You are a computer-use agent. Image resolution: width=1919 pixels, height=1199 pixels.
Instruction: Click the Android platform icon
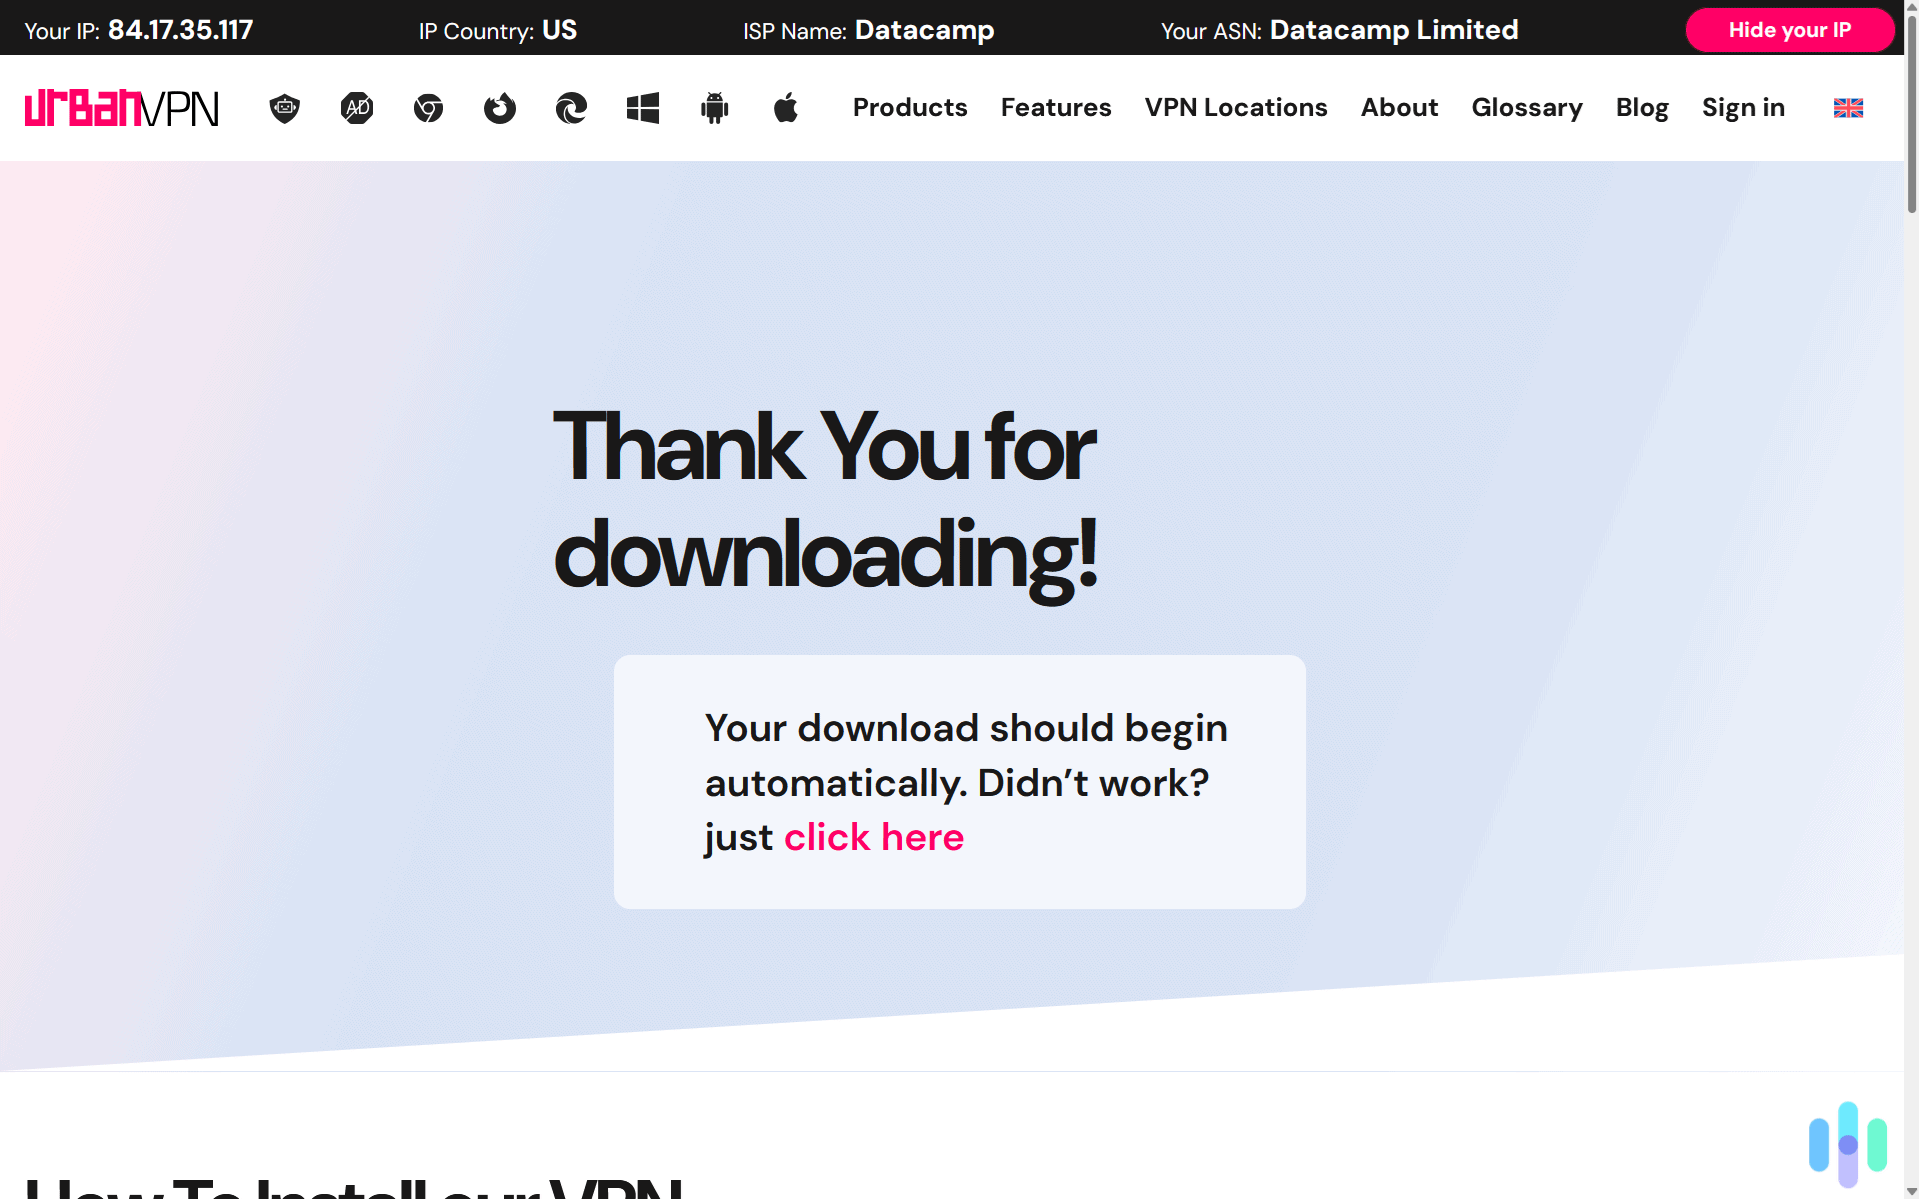coord(714,108)
